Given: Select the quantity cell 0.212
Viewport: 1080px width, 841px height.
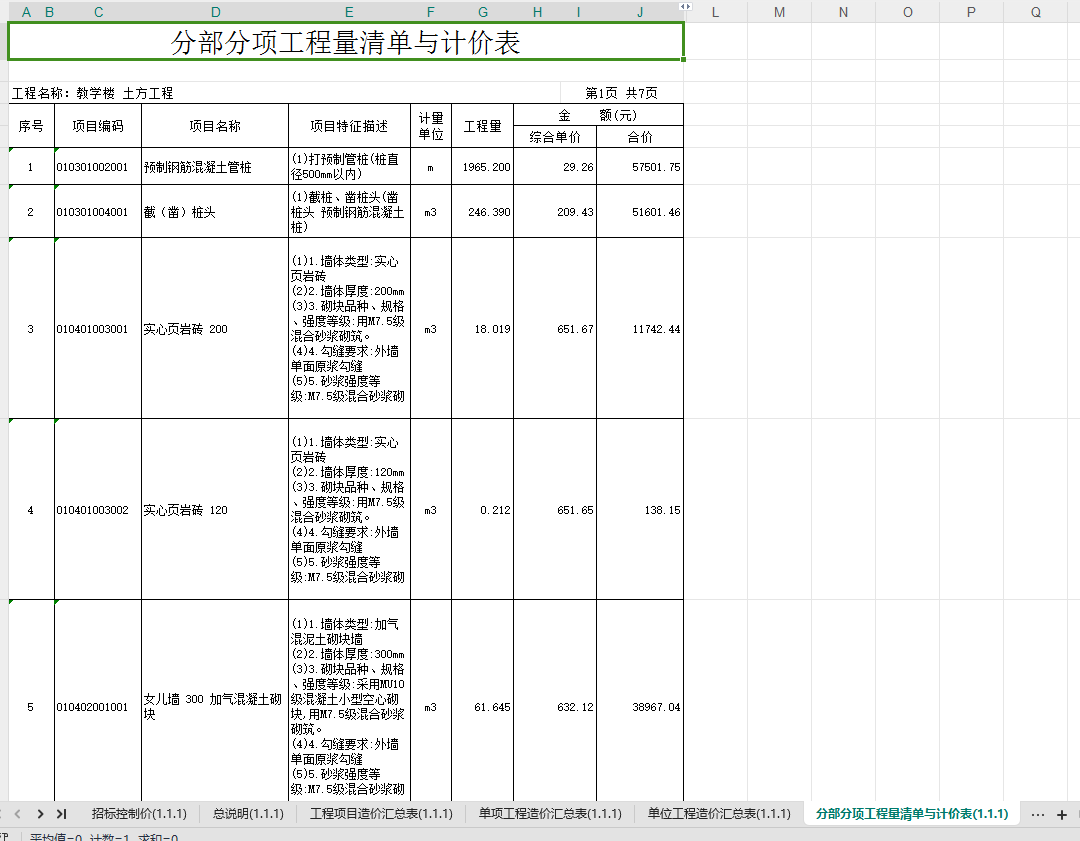Looking at the screenshot, I should (483, 510).
